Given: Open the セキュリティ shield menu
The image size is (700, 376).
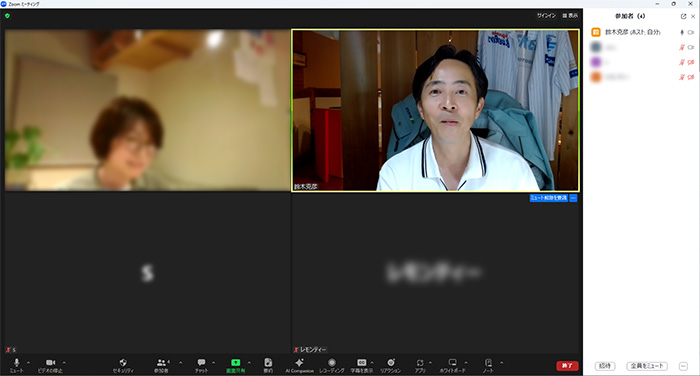Looking at the screenshot, I should click(x=123, y=365).
